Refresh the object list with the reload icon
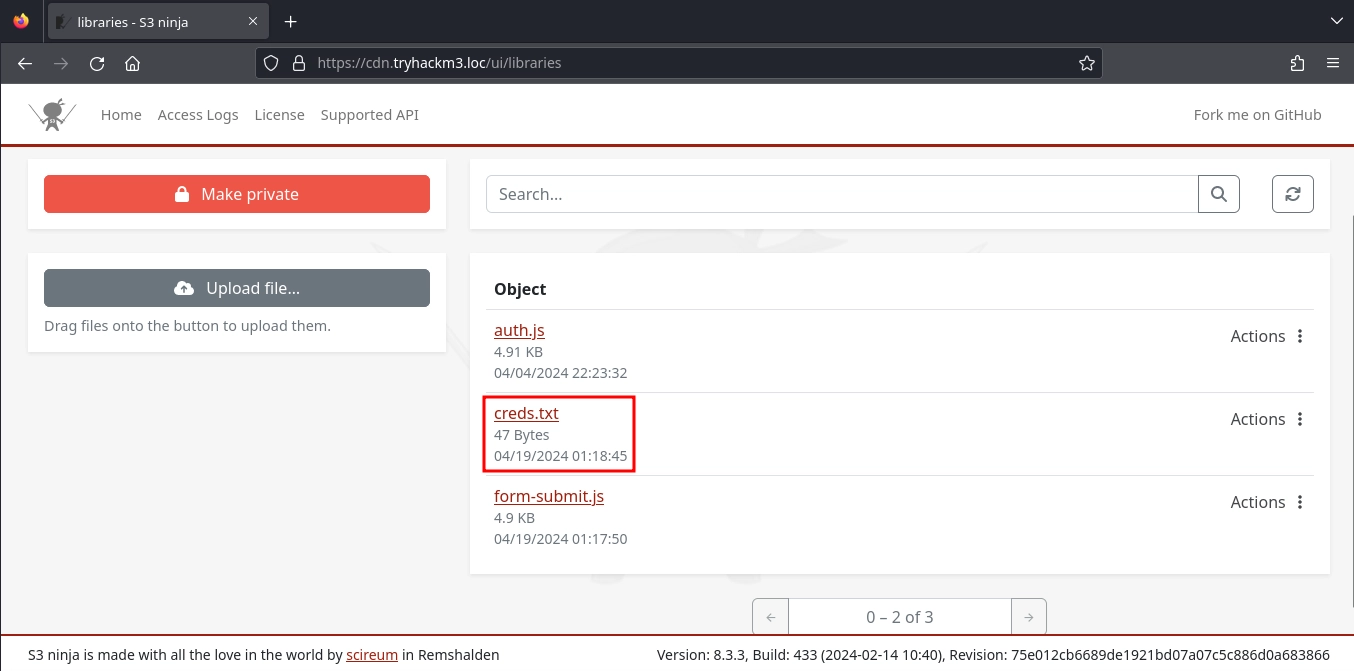1354x671 pixels. [1292, 194]
